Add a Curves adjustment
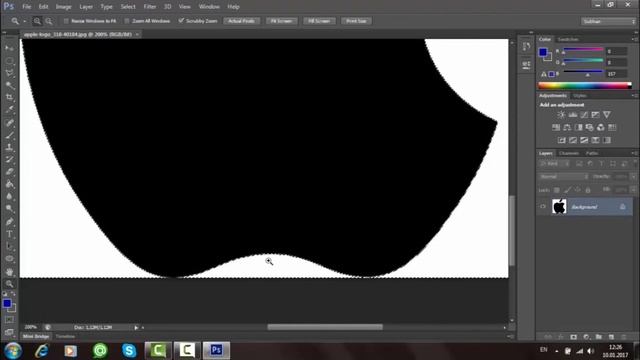640x360 pixels. coord(584,115)
